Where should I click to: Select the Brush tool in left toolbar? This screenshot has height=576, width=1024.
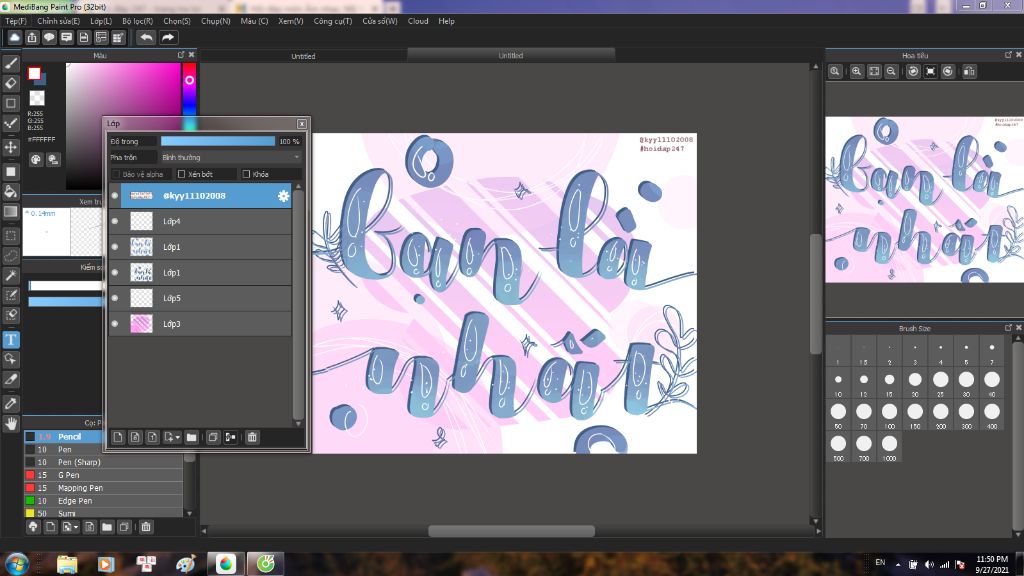point(11,63)
